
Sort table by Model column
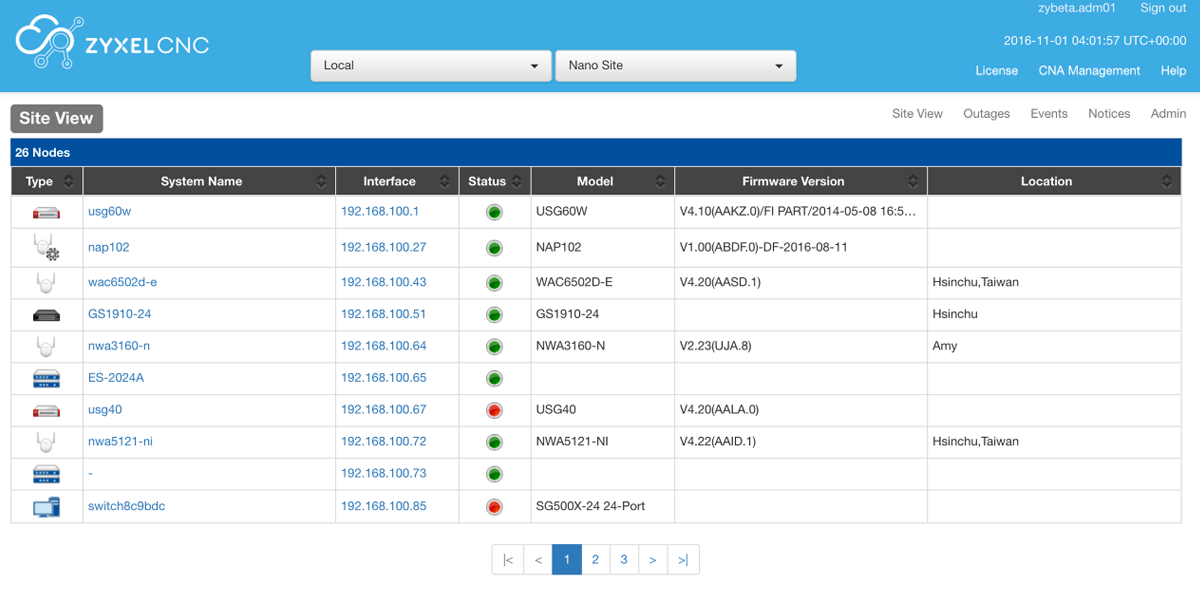(x=602, y=181)
